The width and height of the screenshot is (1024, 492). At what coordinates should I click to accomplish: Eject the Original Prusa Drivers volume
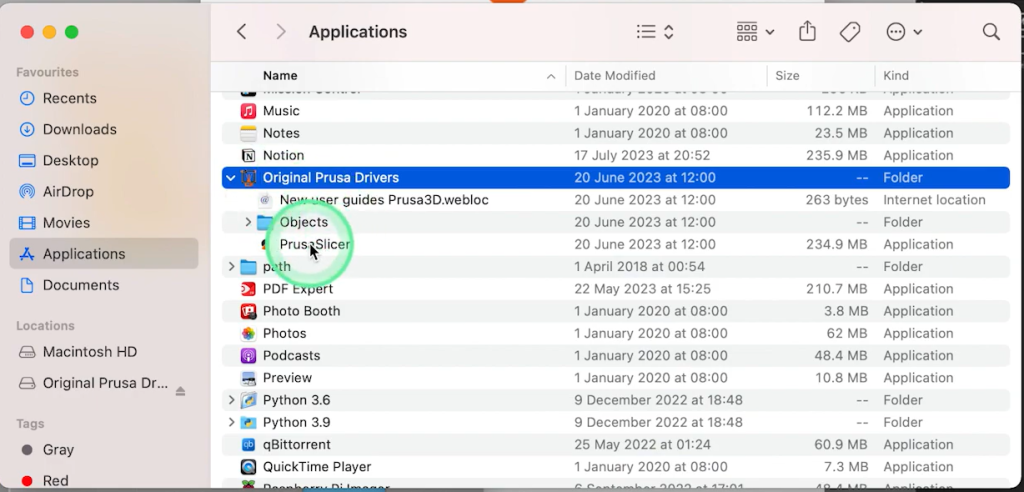(180, 391)
